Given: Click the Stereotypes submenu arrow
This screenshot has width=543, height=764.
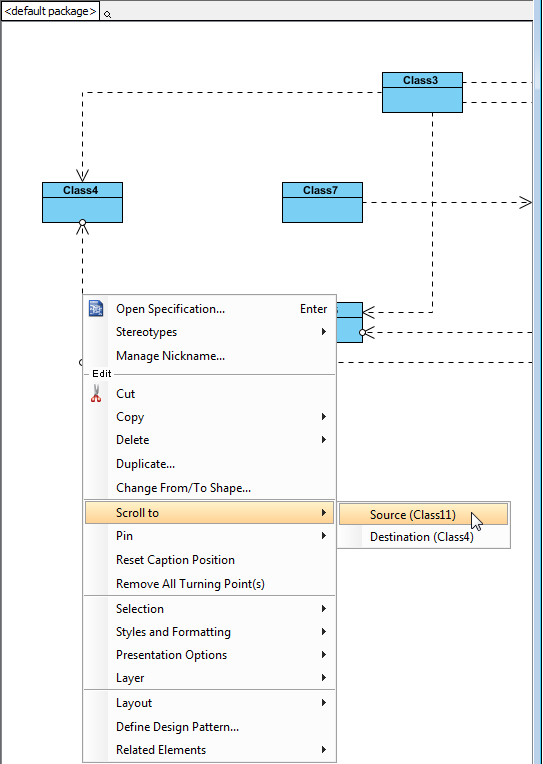Looking at the screenshot, I should tap(324, 332).
